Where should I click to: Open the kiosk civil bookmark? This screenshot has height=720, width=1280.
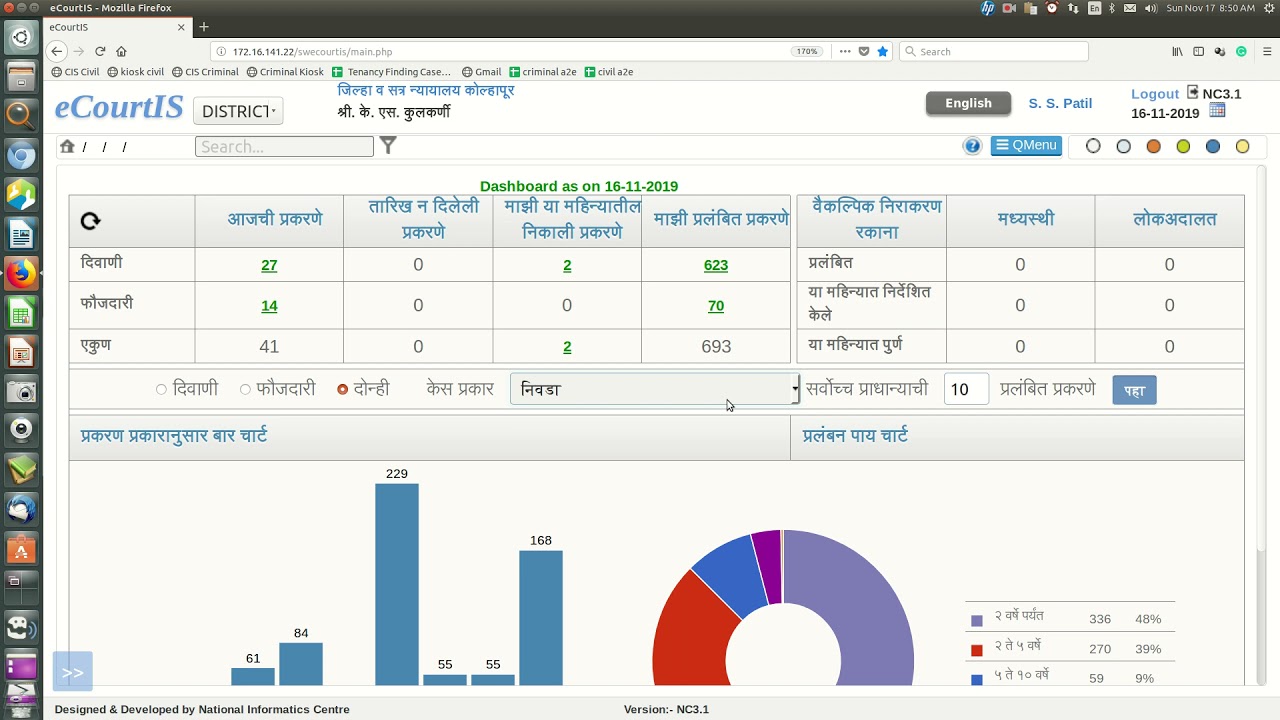(x=135, y=72)
